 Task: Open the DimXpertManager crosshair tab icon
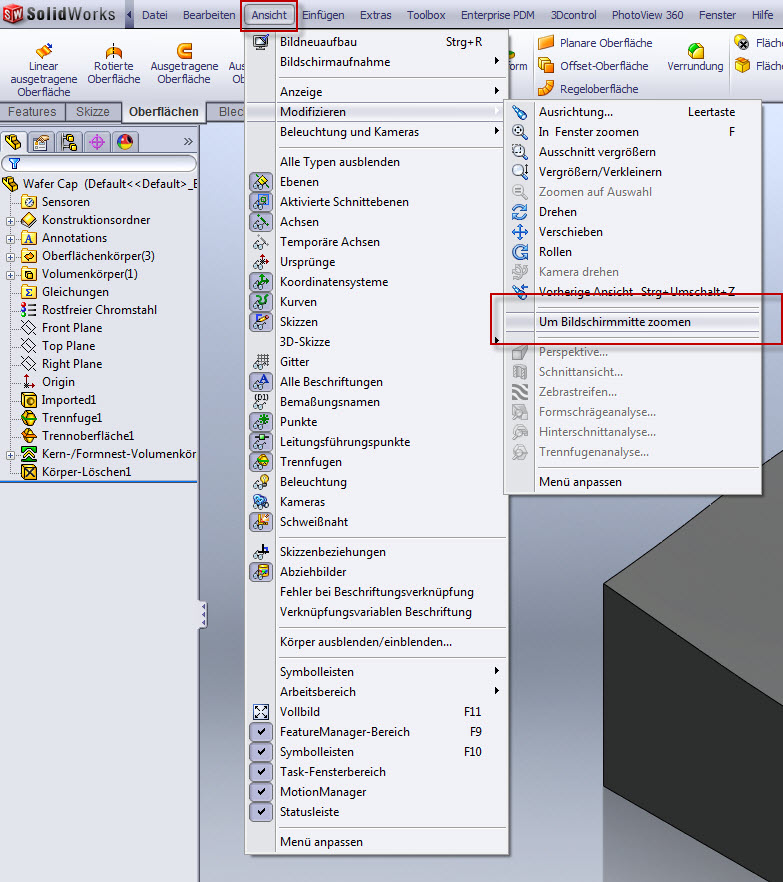point(97,142)
